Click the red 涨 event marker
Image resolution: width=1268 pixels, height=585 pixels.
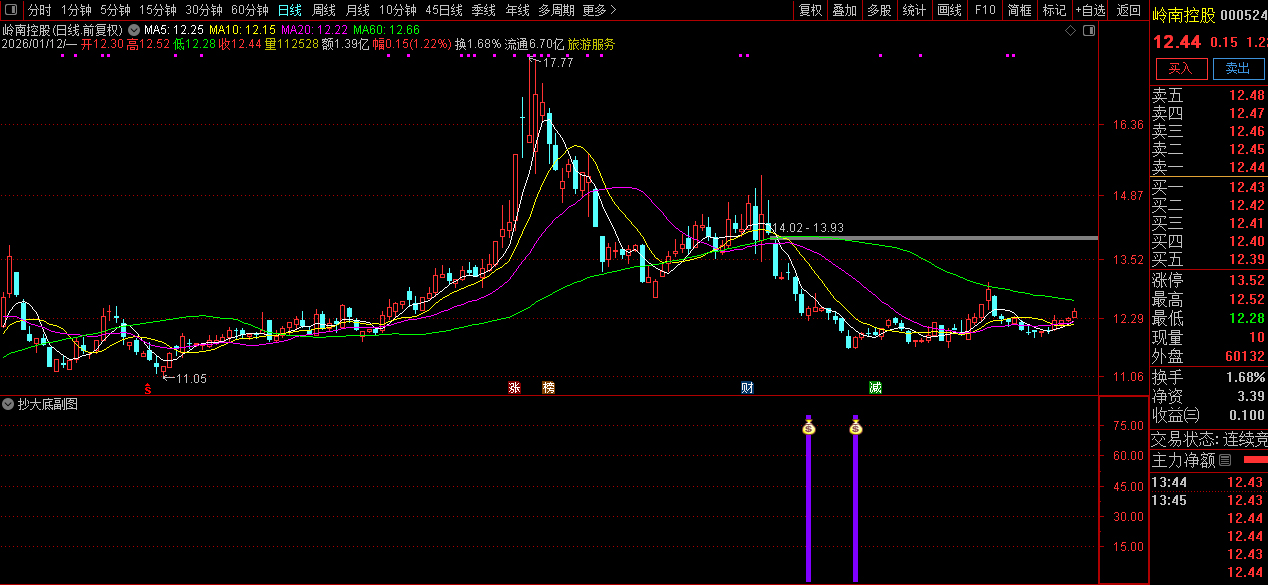click(x=514, y=388)
